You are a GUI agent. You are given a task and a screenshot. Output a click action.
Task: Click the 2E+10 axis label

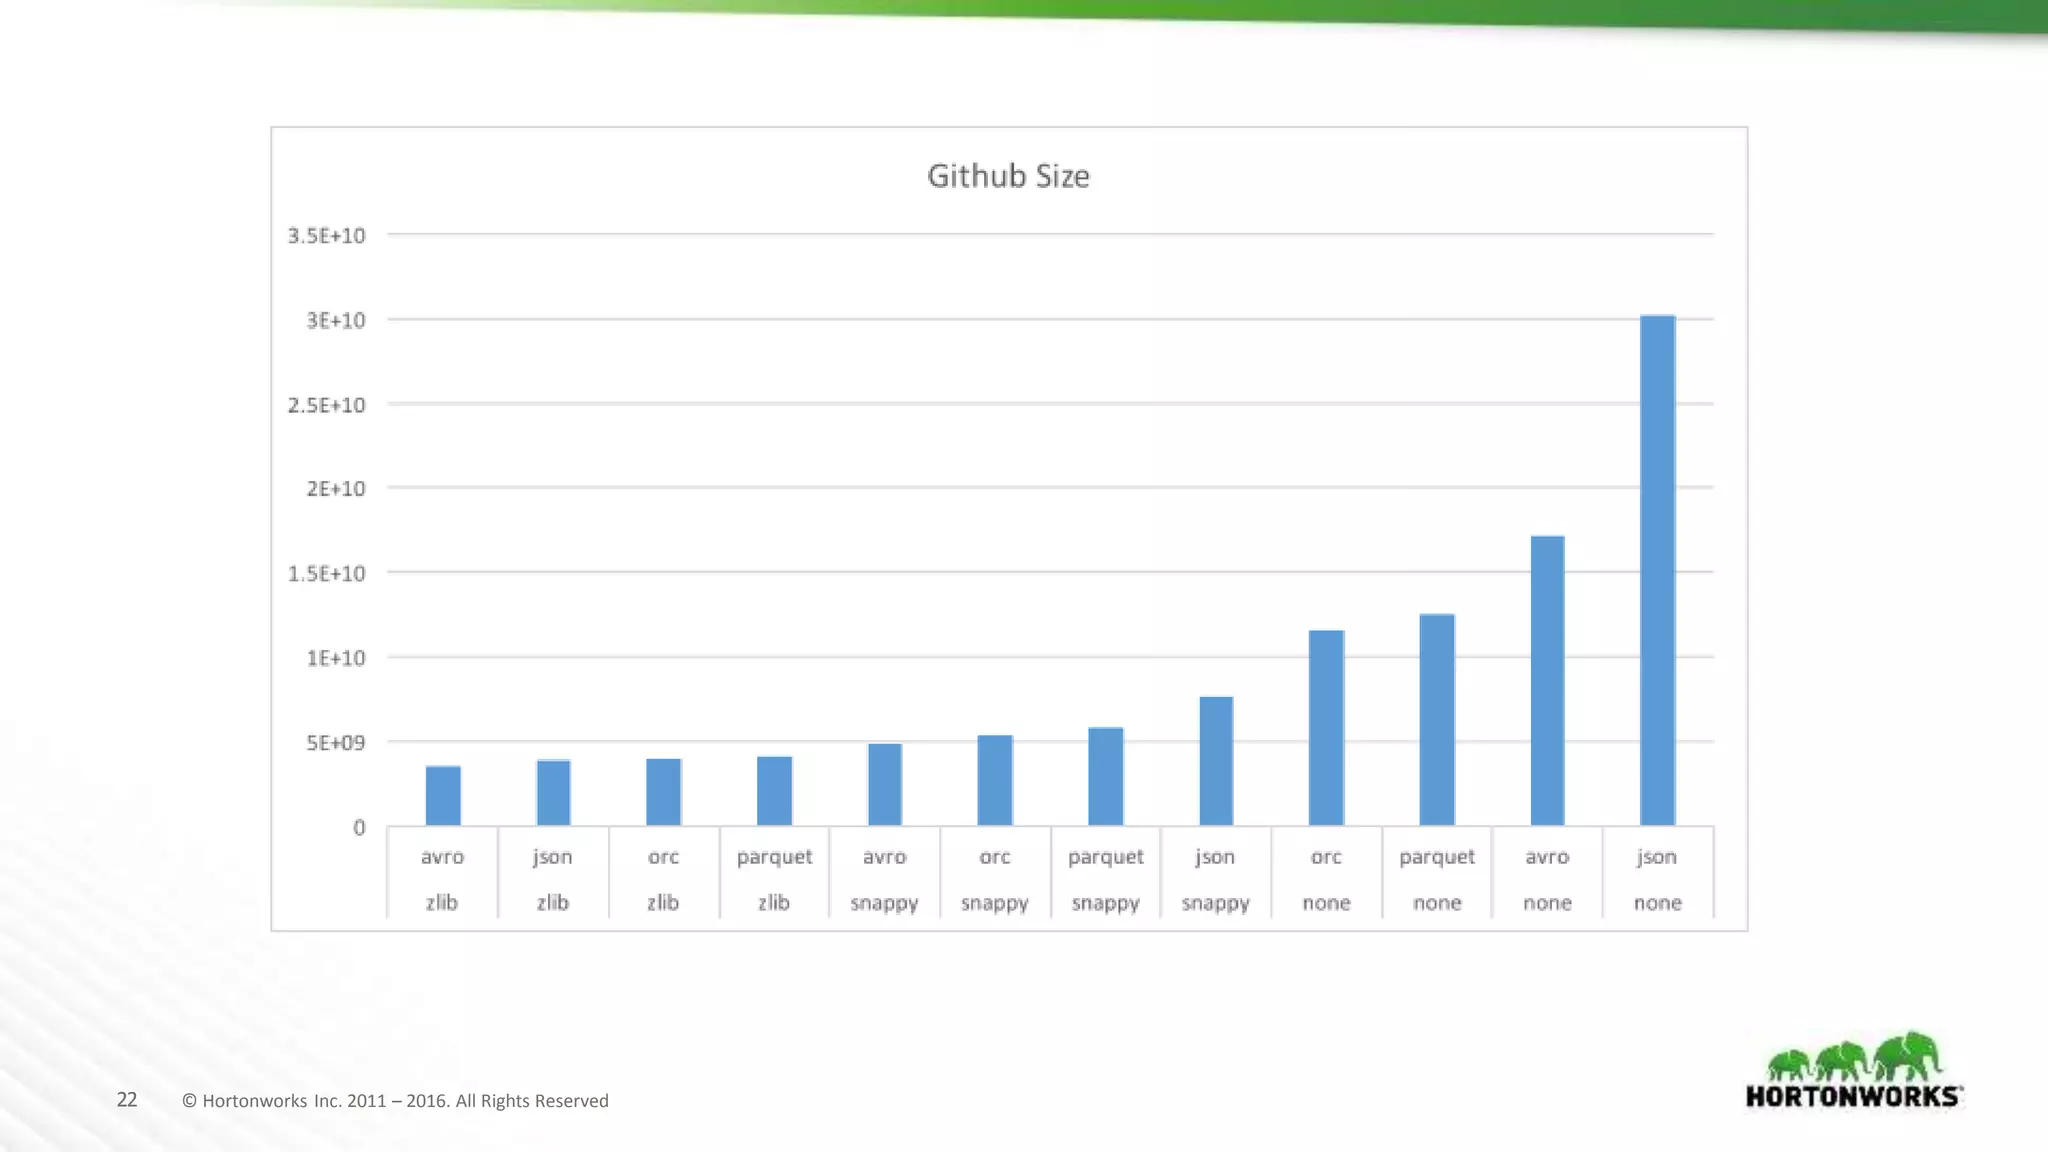(x=335, y=489)
